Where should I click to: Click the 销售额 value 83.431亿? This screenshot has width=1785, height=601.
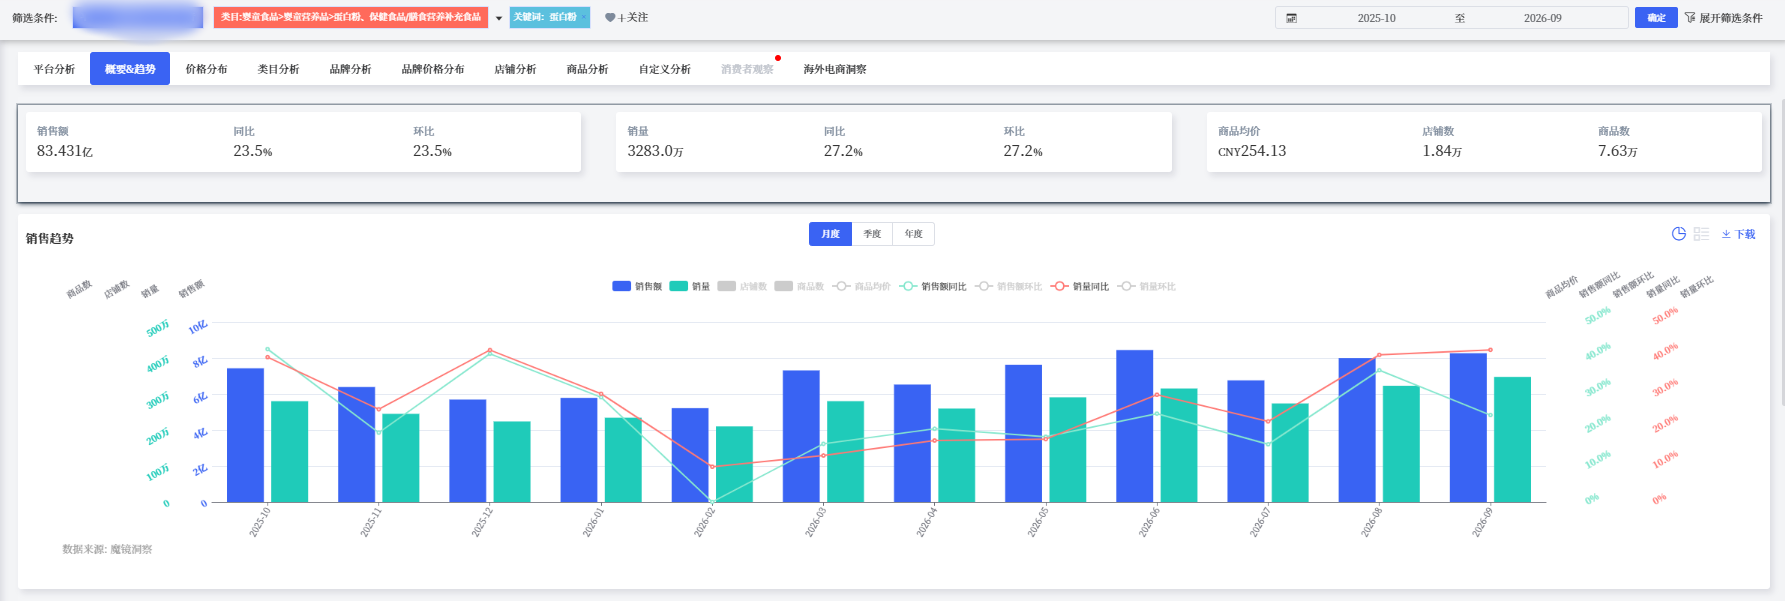point(65,151)
